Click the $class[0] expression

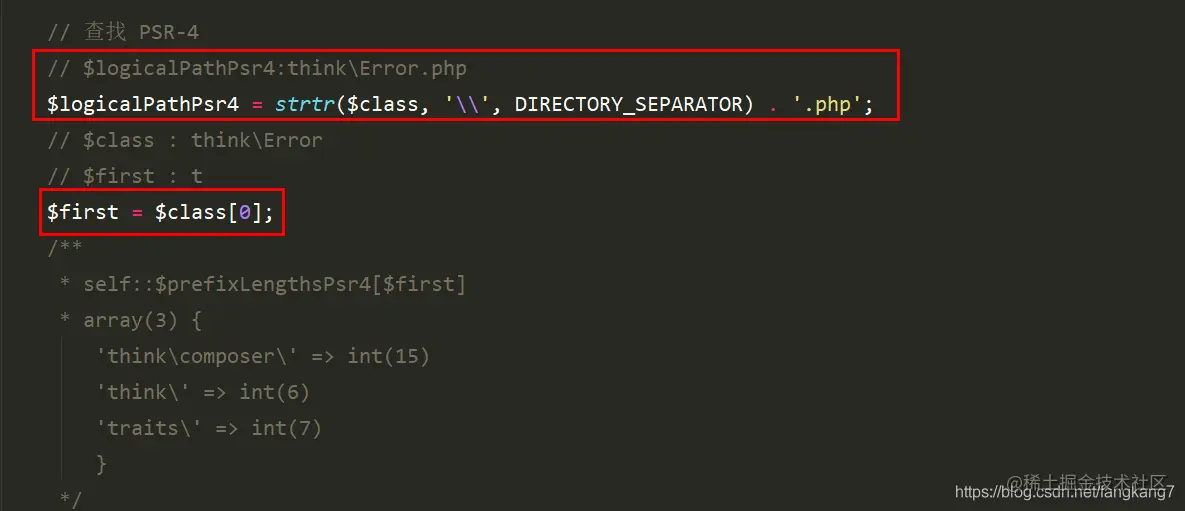point(209,212)
